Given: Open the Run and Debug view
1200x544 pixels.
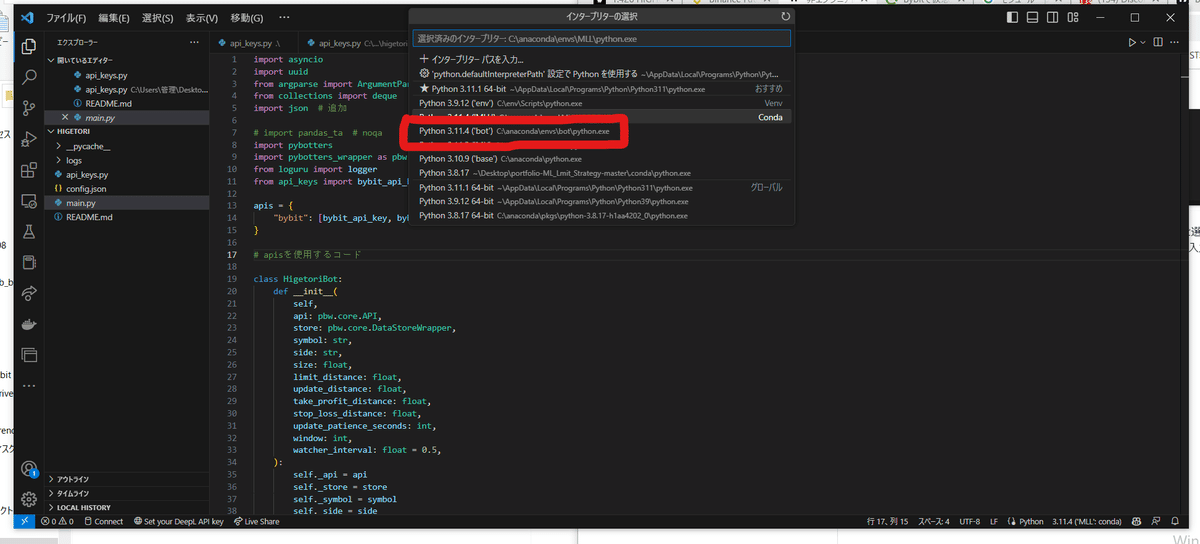Looking at the screenshot, I should click(x=29, y=138).
